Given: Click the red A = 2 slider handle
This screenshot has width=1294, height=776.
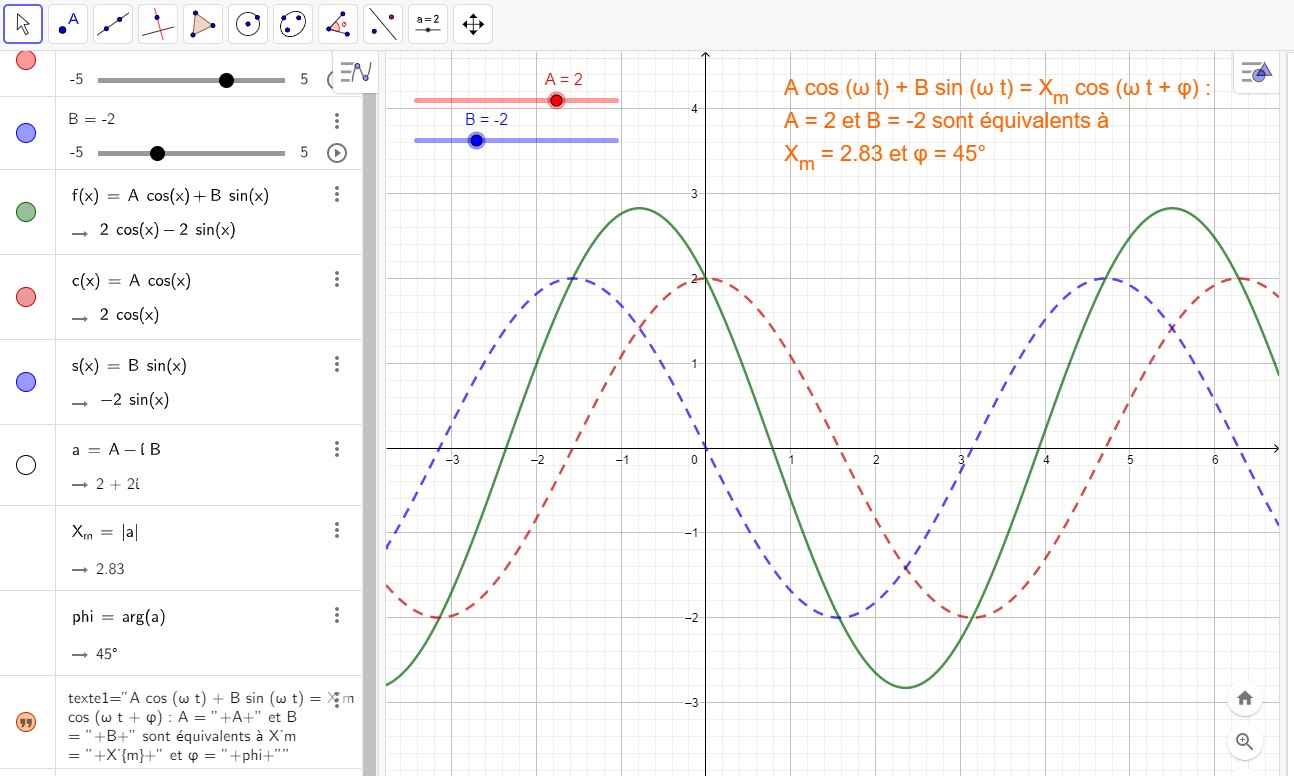Looking at the screenshot, I should click(557, 100).
